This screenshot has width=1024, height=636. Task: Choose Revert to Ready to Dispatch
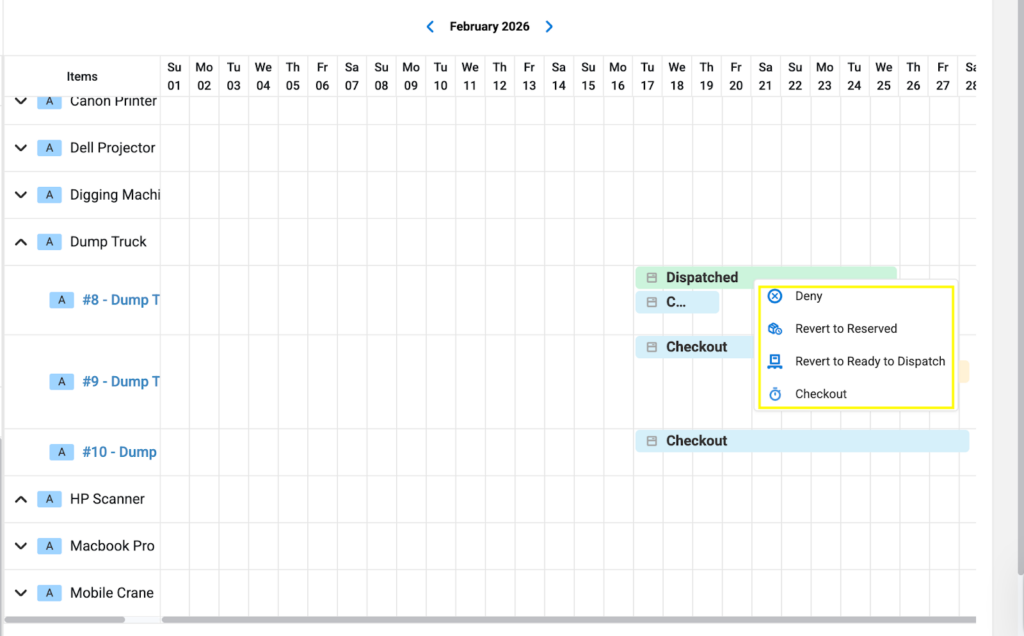pyautogui.click(x=869, y=361)
